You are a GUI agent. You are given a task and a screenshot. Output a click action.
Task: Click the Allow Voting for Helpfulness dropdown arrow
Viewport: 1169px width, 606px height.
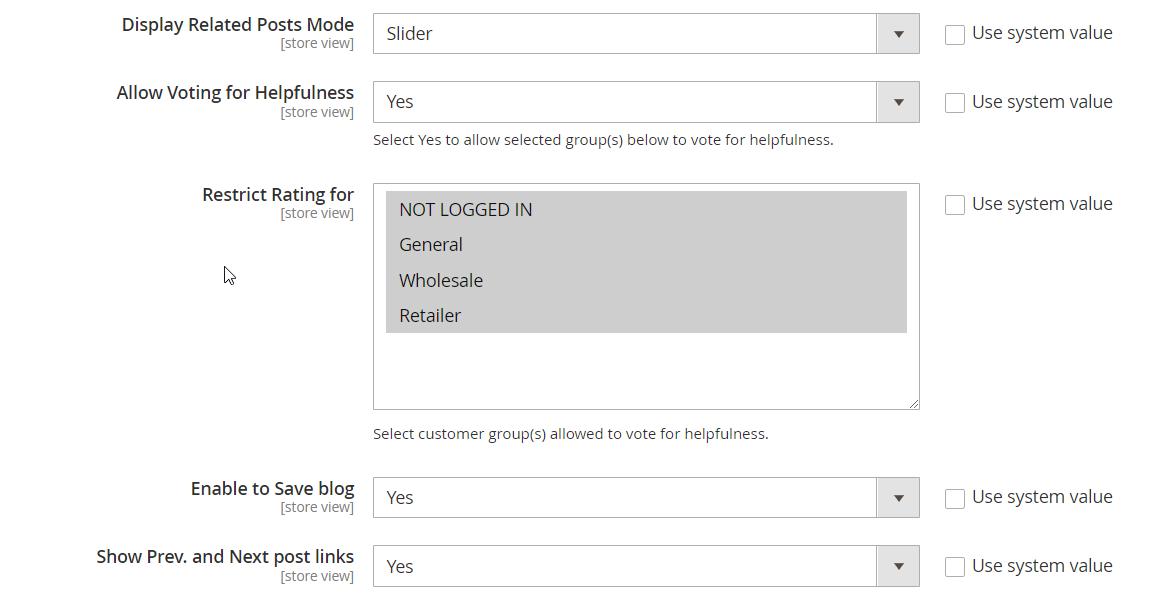(898, 102)
